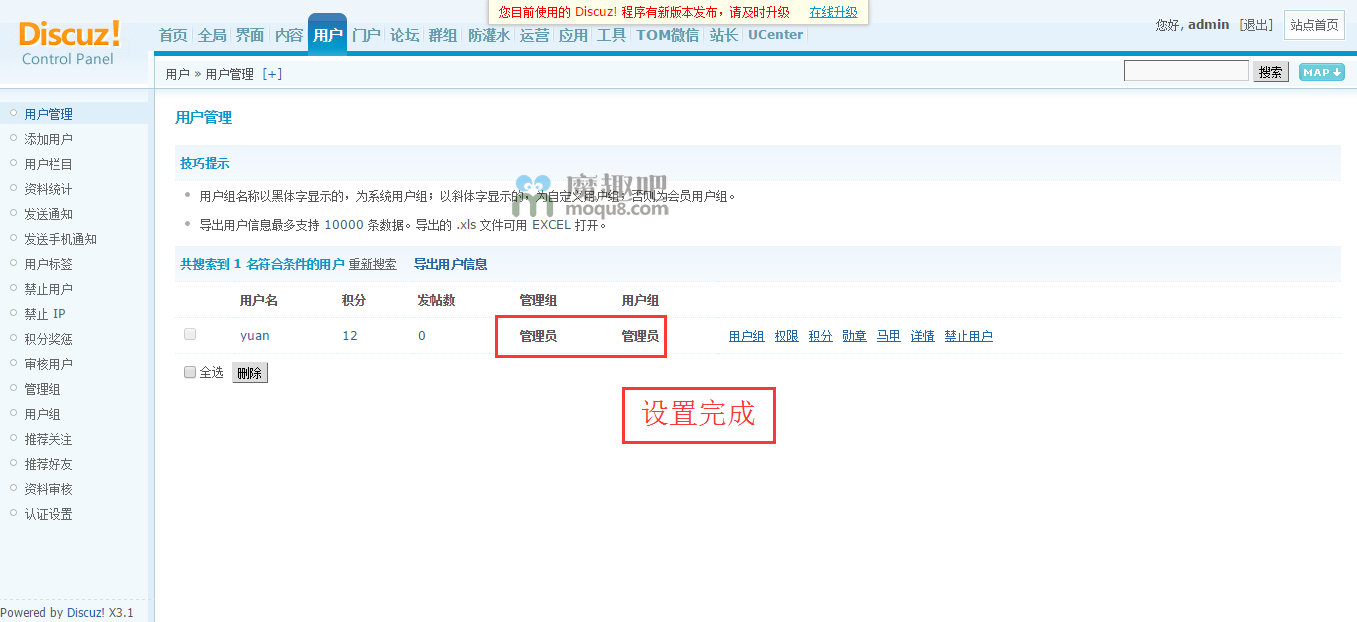Click yuan's 用户组 action link
This screenshot has width=1357, height=622.
tap(747, 336)
